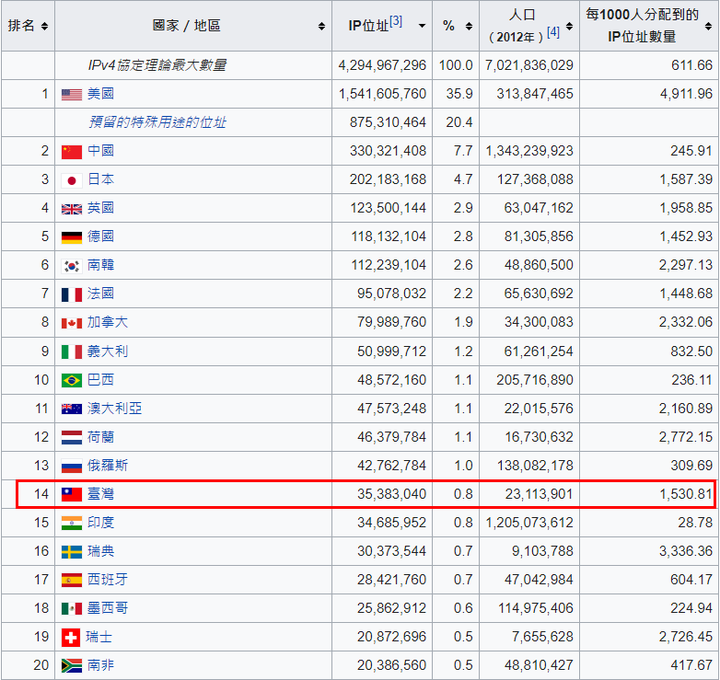Select India's per-1000 value 28.78
Image resolution: width=720 pixels, height=680 pixels.
pyautogui.click(x=695, y=523)
